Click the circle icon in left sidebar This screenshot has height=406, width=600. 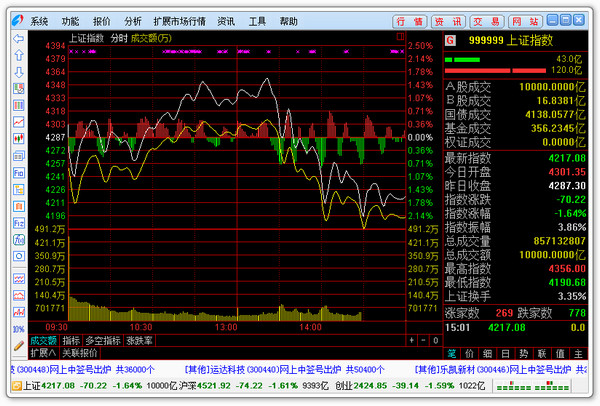pos(18,256)
